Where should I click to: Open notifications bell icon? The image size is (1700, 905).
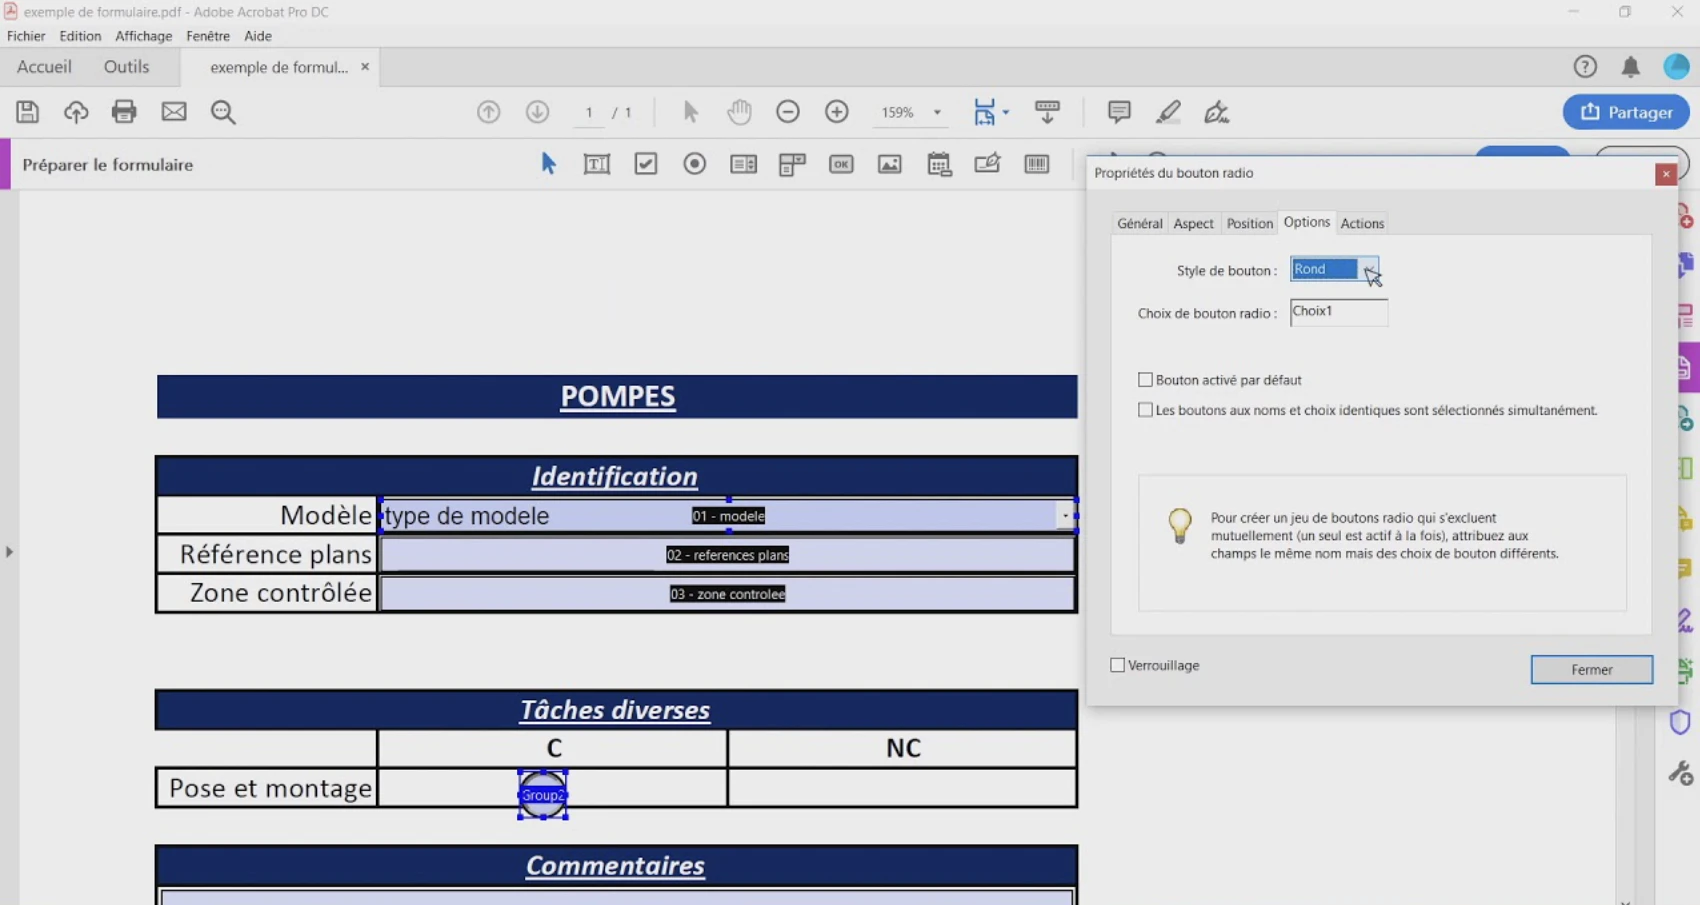point(1631,67)
